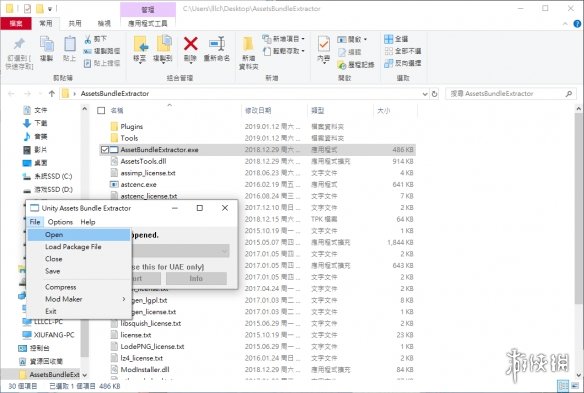The image size is (584, 393).
Task: Click Select none (全部不選) in ribbon
Action: click(403, 51)
